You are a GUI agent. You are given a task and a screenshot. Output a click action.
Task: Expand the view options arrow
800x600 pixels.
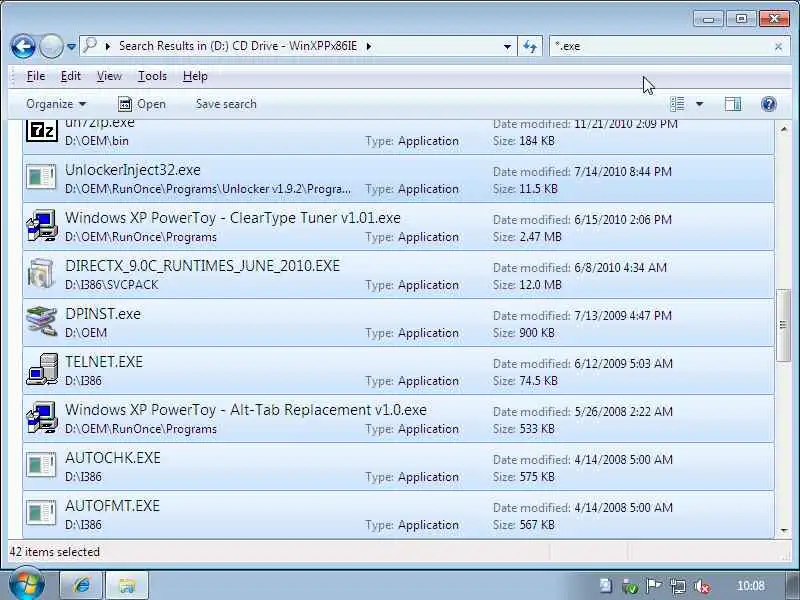click(699, 104)
